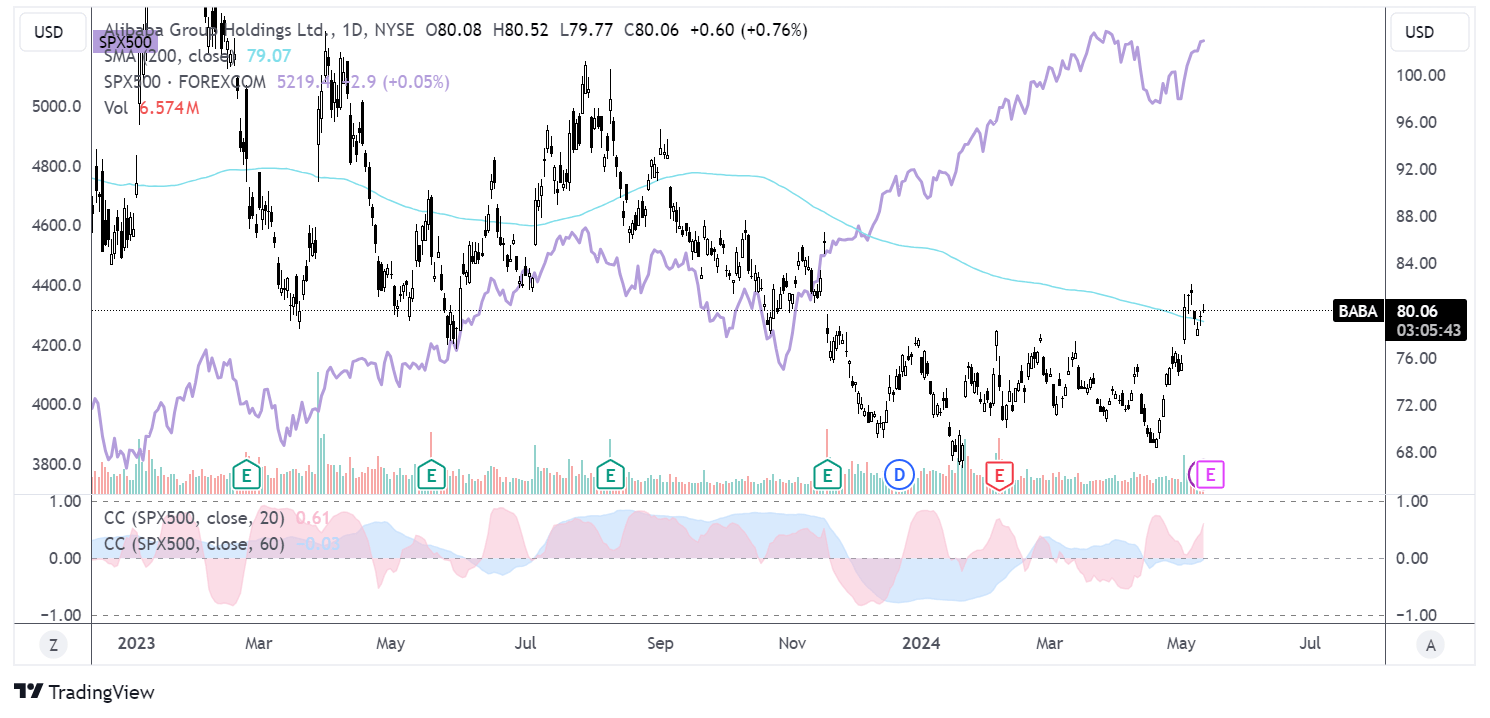Click the BABA price label
1490x718 pixels.
[x=1357, y=311]
